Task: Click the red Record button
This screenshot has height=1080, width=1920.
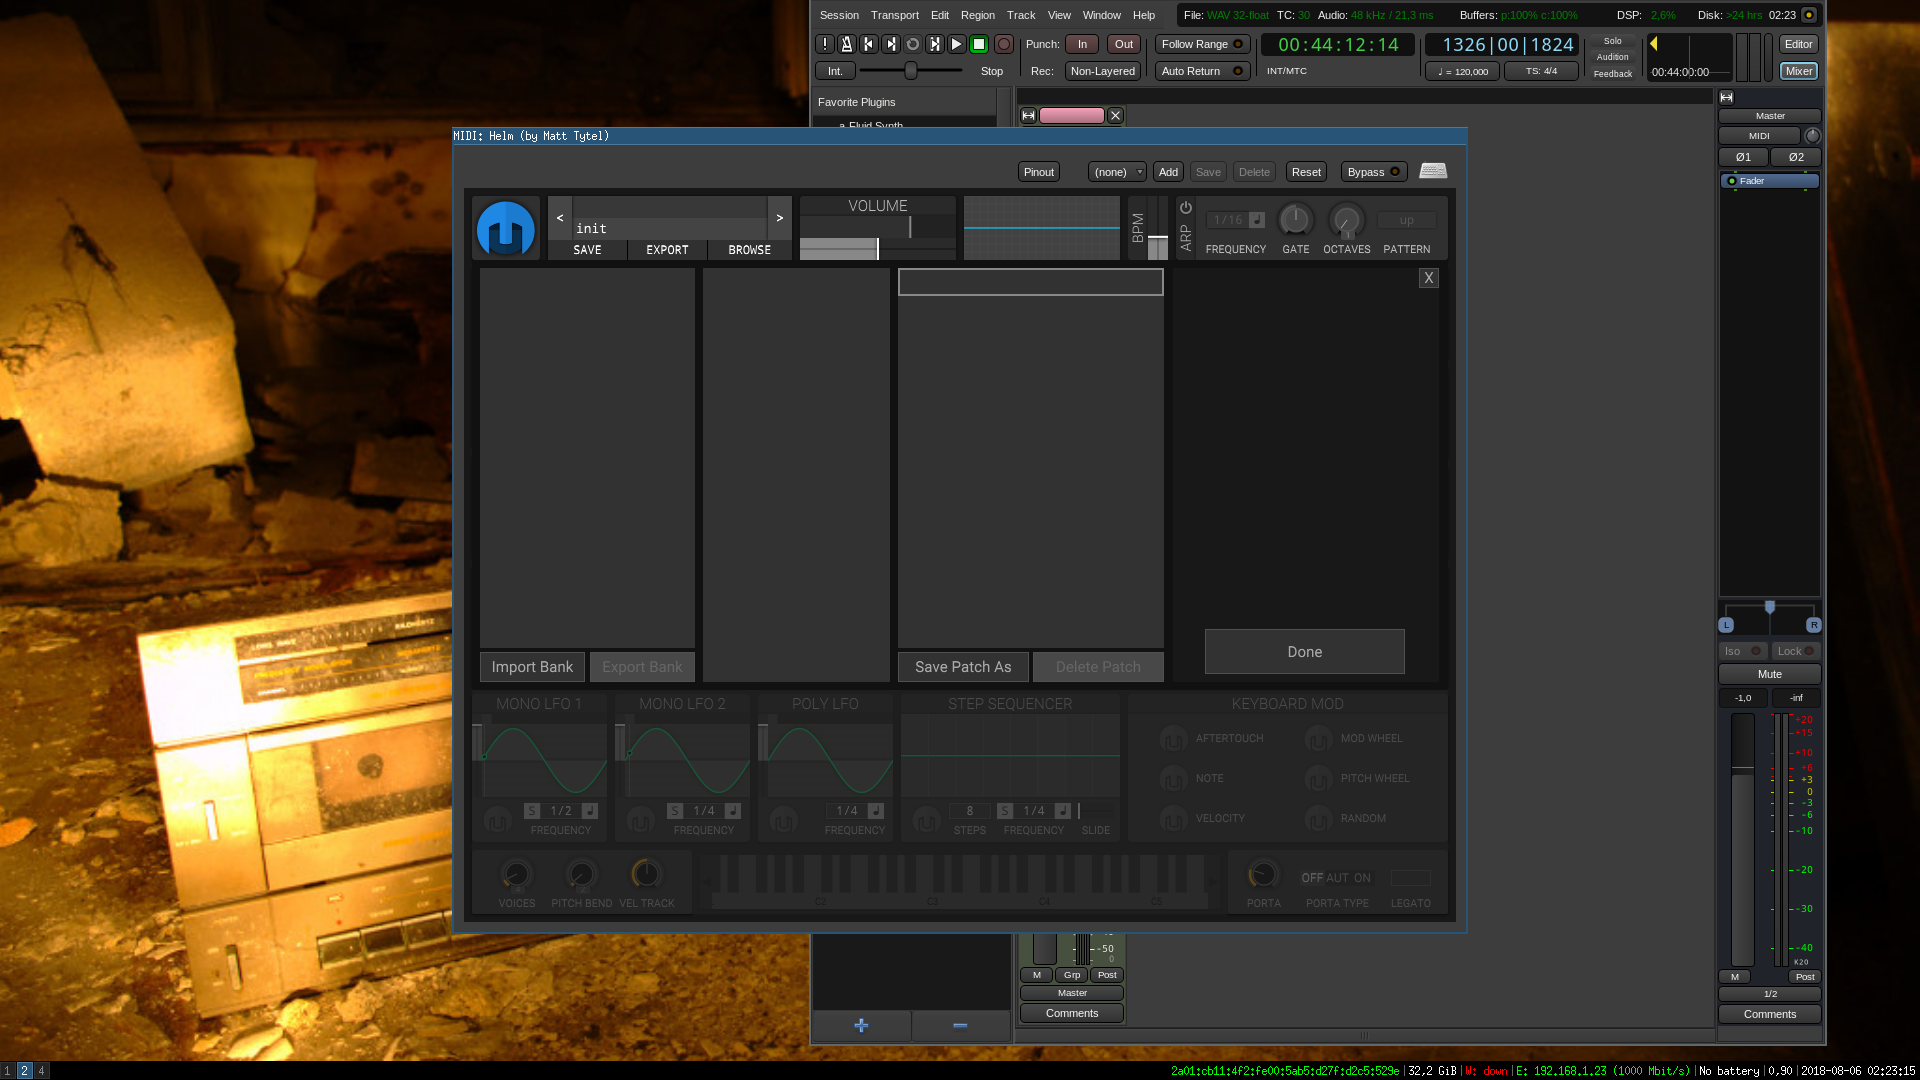Action: [1004, 44]
